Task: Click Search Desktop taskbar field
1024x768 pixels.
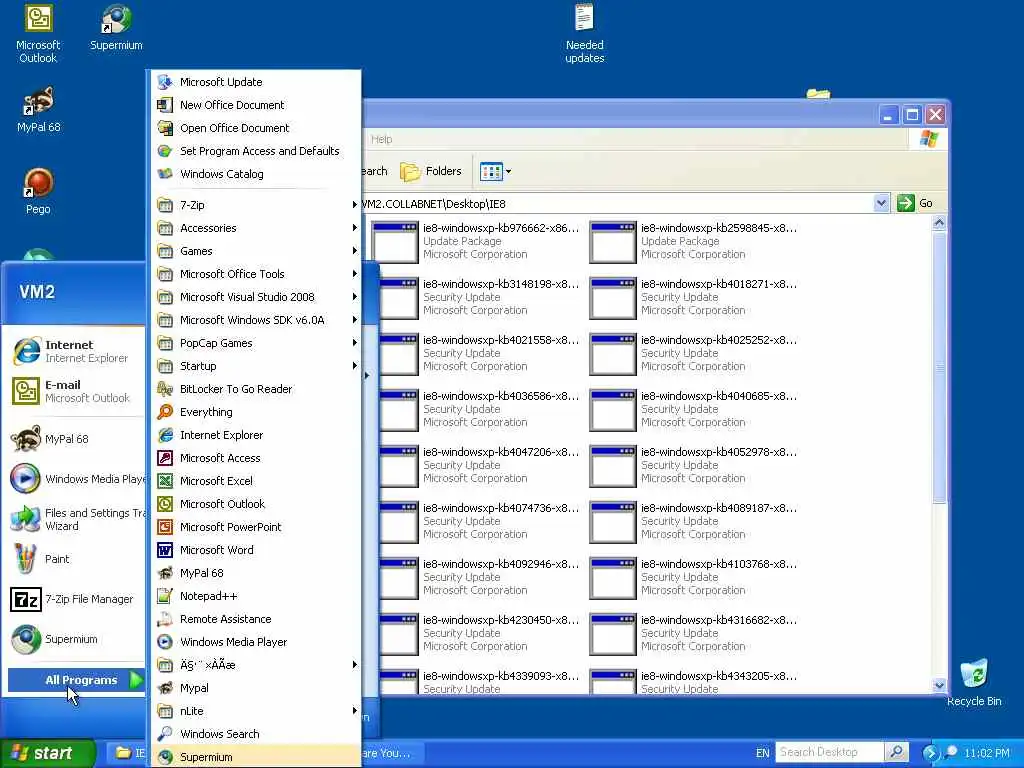Action: [x=829, y=752]
